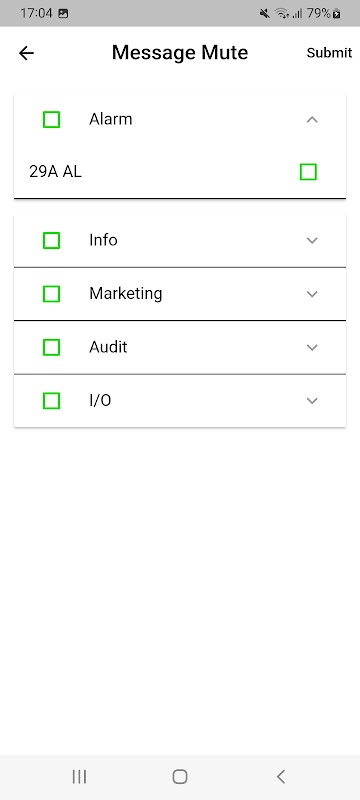Tap the muted sound status icon
360x800 pixels.
tap(264, 14)
